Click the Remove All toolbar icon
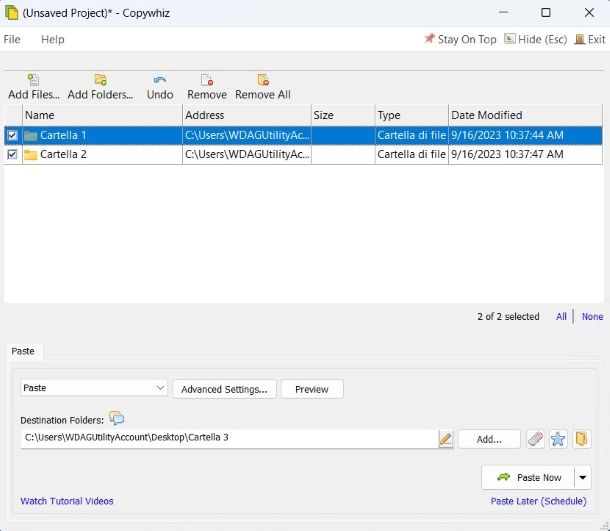Image resolution: width=610 pixels, height=531 pixels. coord(263,80)
